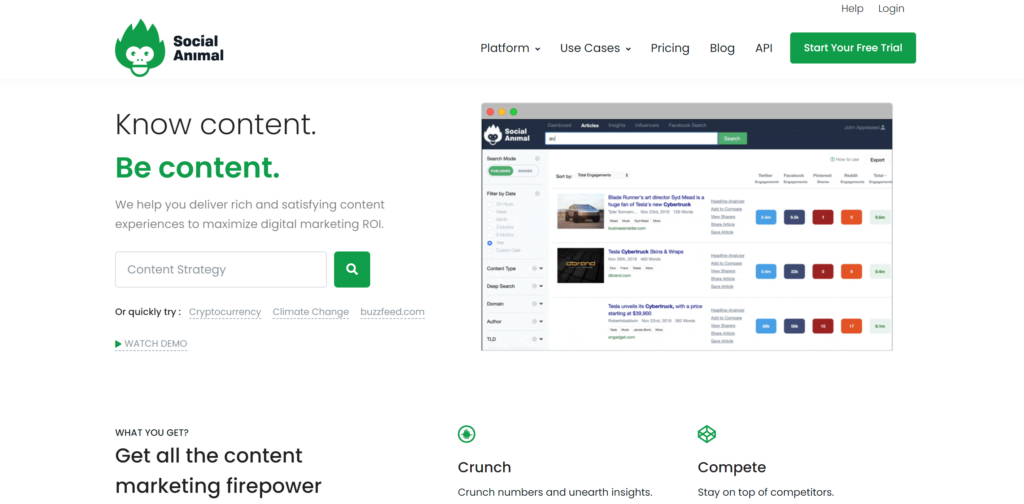1024x504 pixels.
Task: Click the green Search button in demo
Action: click(732, 138)
